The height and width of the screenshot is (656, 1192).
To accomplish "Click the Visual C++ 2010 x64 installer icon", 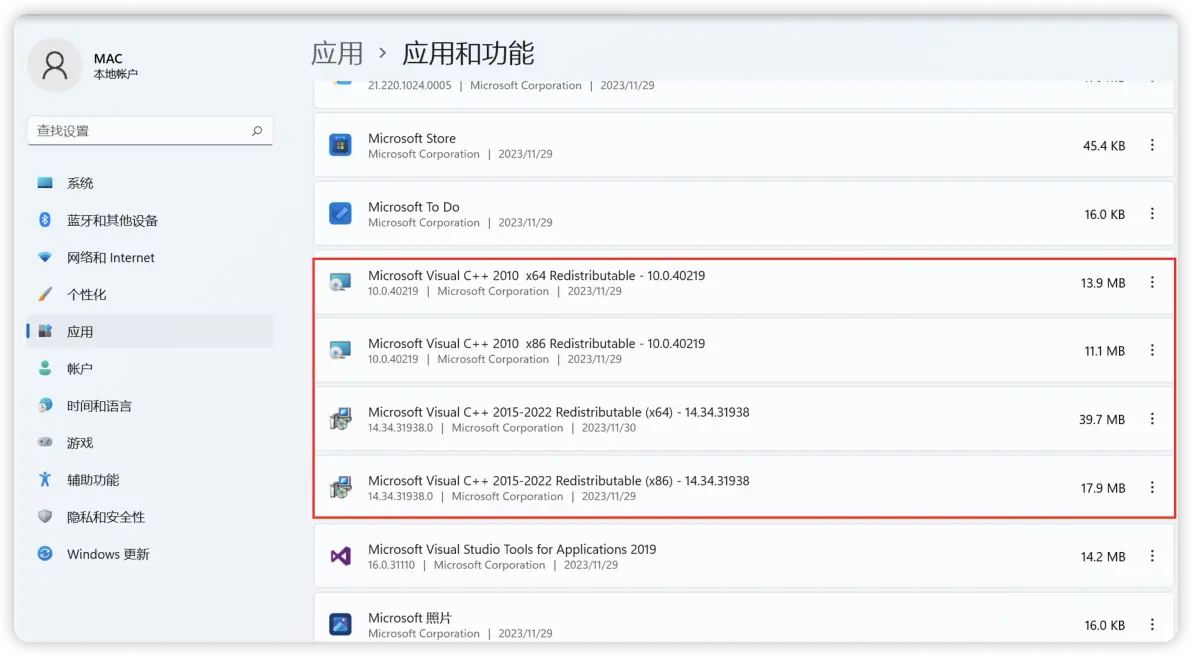I will point(340,282).
